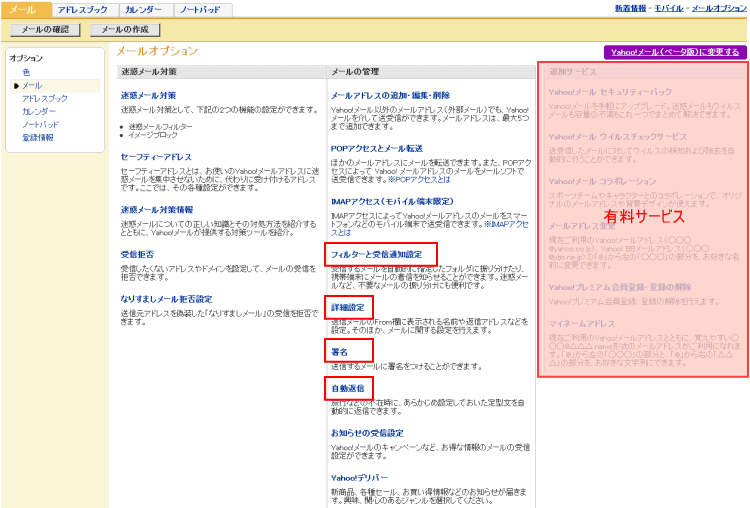The image size is (750, 508).
Task: Select 登録情報 in the options sidebar
Action: (x=38, y=137)
